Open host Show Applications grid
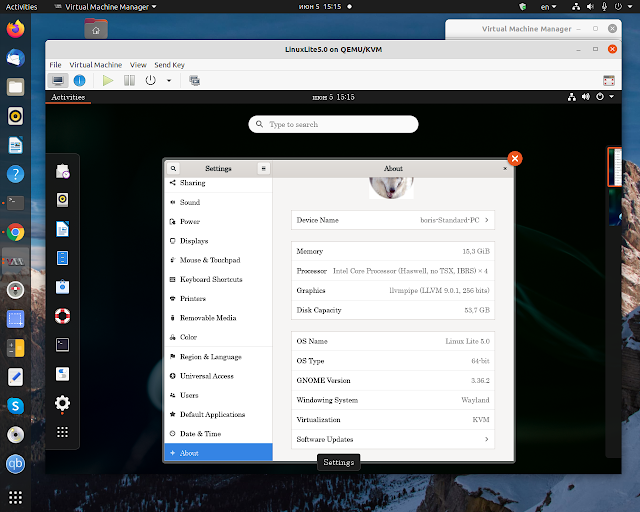Image resolution: width=640 pixels, height=512 pixels. point(16,497)
